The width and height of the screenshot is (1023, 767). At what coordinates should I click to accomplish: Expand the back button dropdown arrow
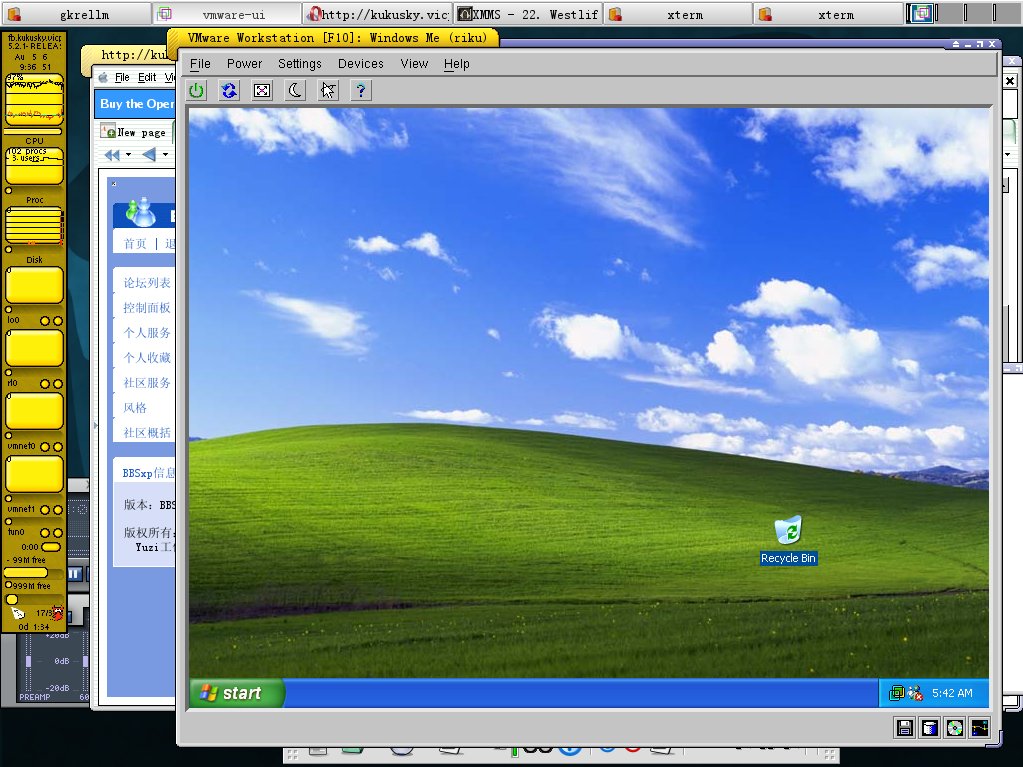click(166, 155)
